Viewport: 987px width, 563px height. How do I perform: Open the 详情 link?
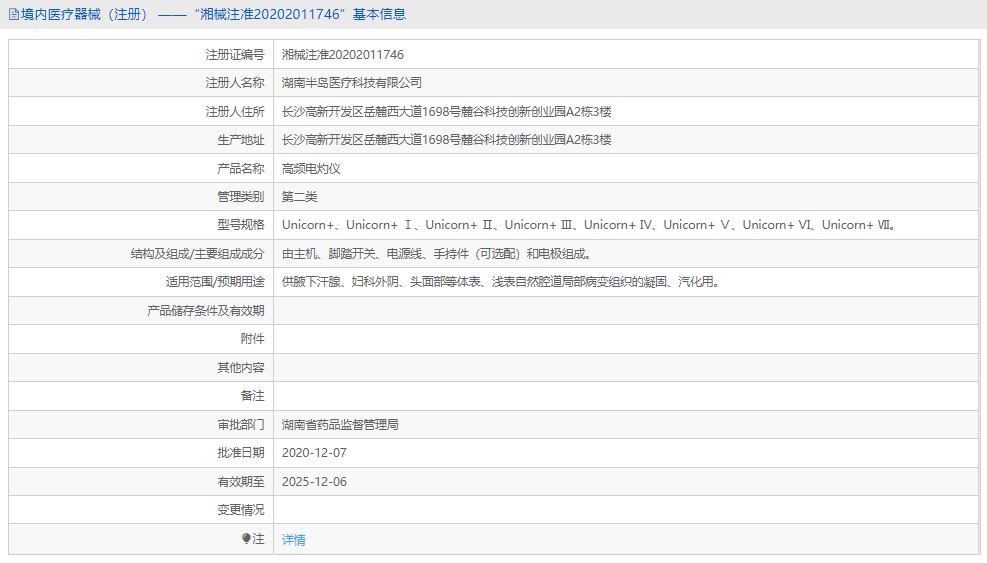pyautogui.click(x=293, y=540)
